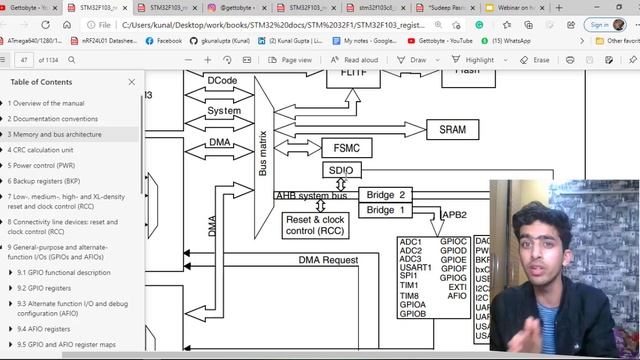Open the contents sidebar toggle icon
This screenshot has width=640, height=360.
(x=2, y=60)
